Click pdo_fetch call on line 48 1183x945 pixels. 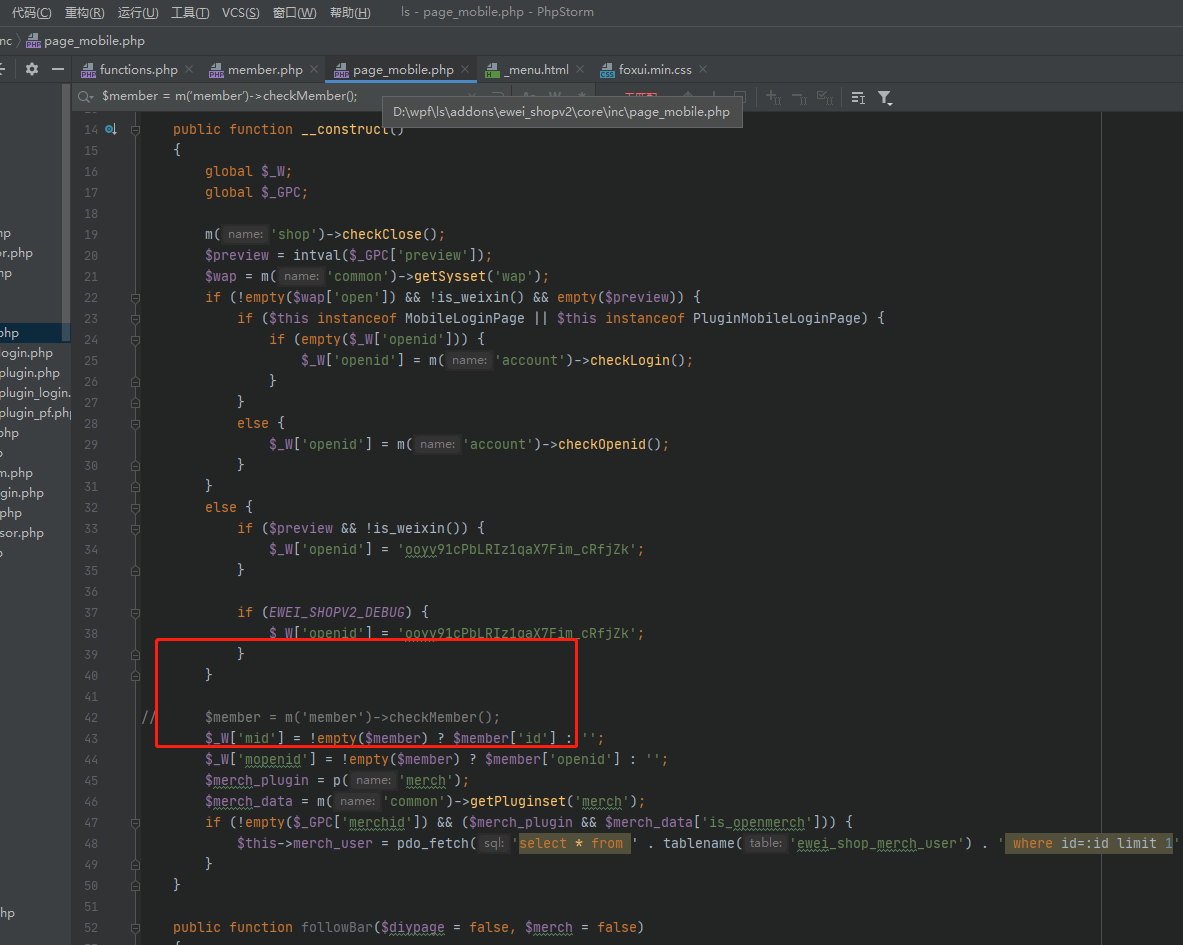(x=432, y=843)
